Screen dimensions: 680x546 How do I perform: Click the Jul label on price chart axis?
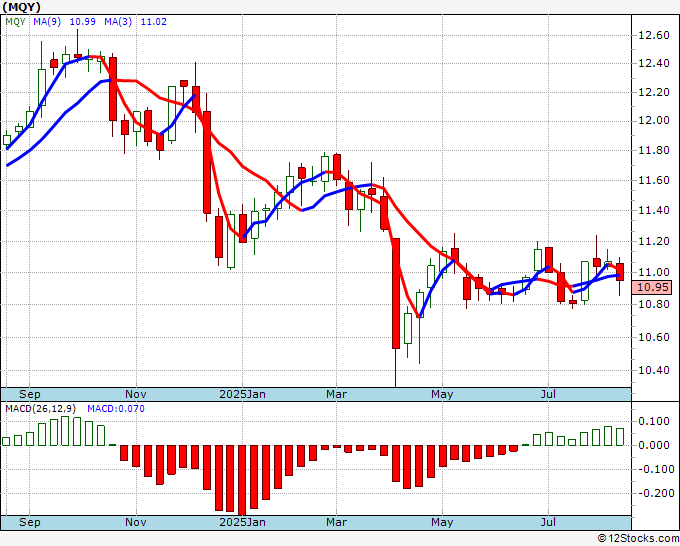(x=549, y=394)
